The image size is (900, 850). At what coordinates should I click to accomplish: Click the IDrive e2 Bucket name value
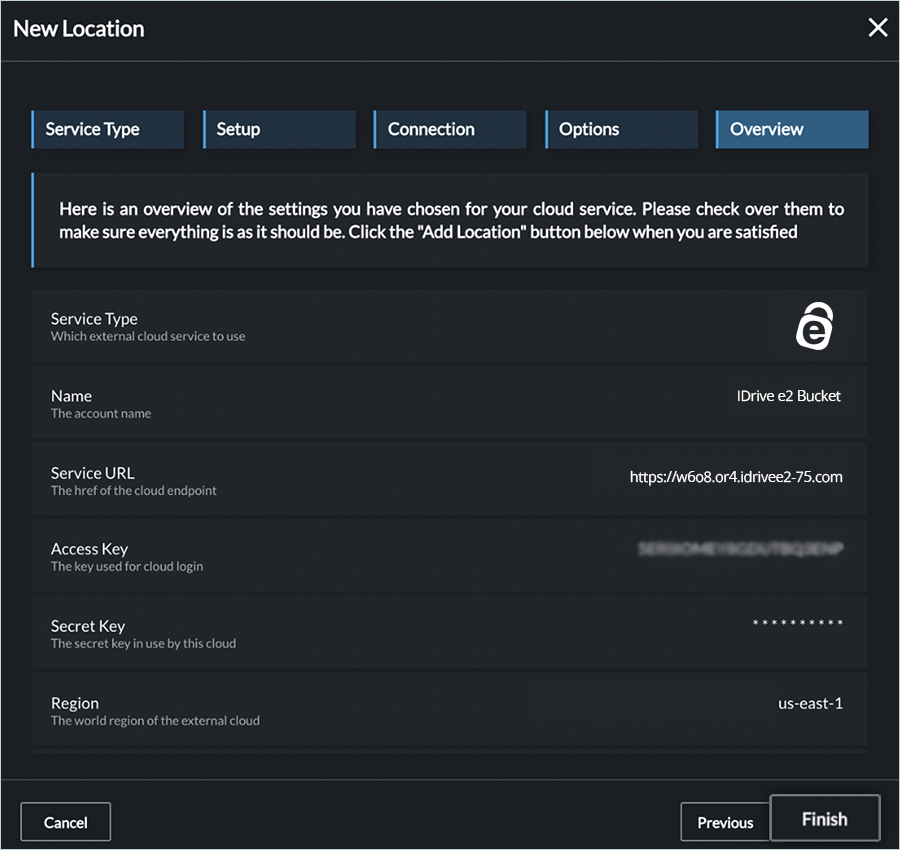point(788,396)
